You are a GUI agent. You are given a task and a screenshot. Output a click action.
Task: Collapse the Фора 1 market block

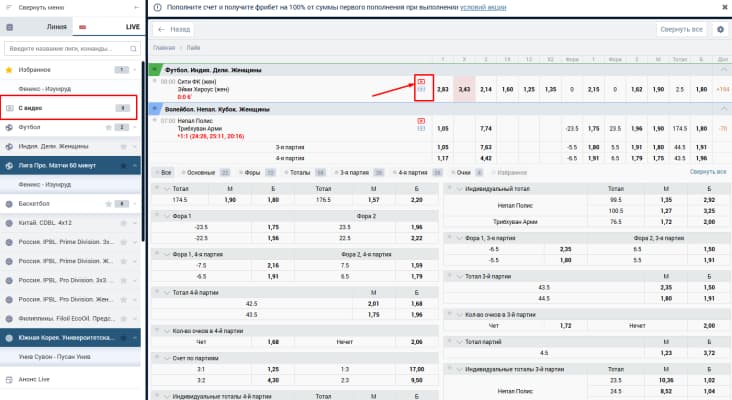[167, 216]
